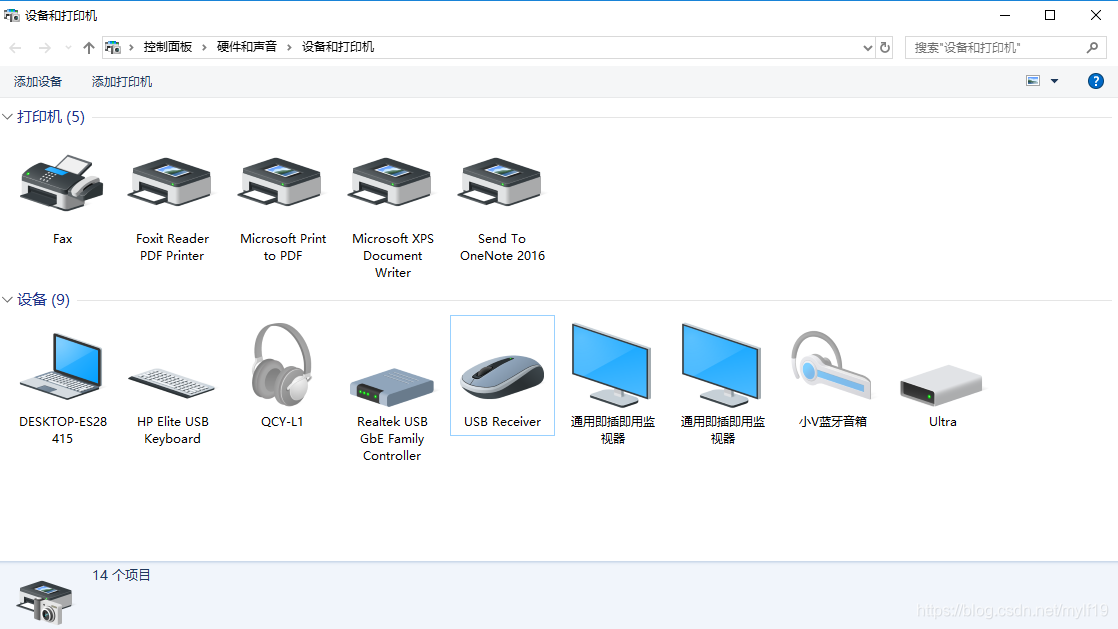Click the 'Send To OneNote 2016' label
The width and height of the screenshot is (1118, 629).
502,247
